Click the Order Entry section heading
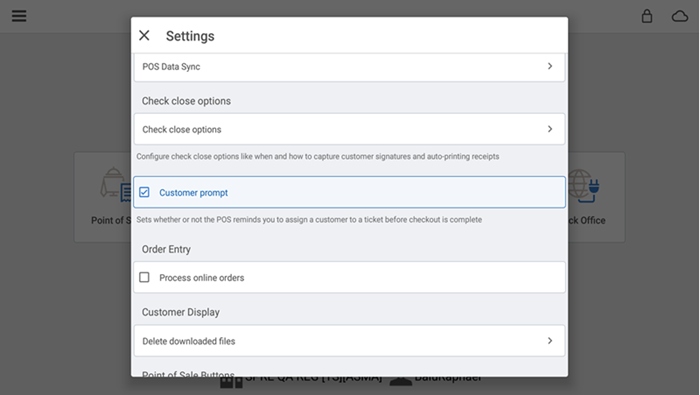700x395 pixels. [166, 249]
